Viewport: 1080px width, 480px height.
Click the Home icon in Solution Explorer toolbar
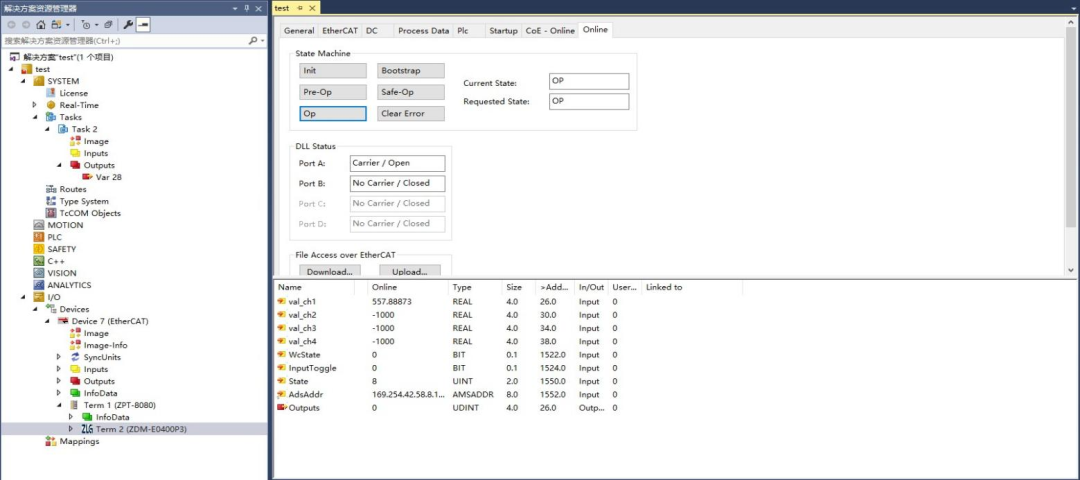coord(41,25)
